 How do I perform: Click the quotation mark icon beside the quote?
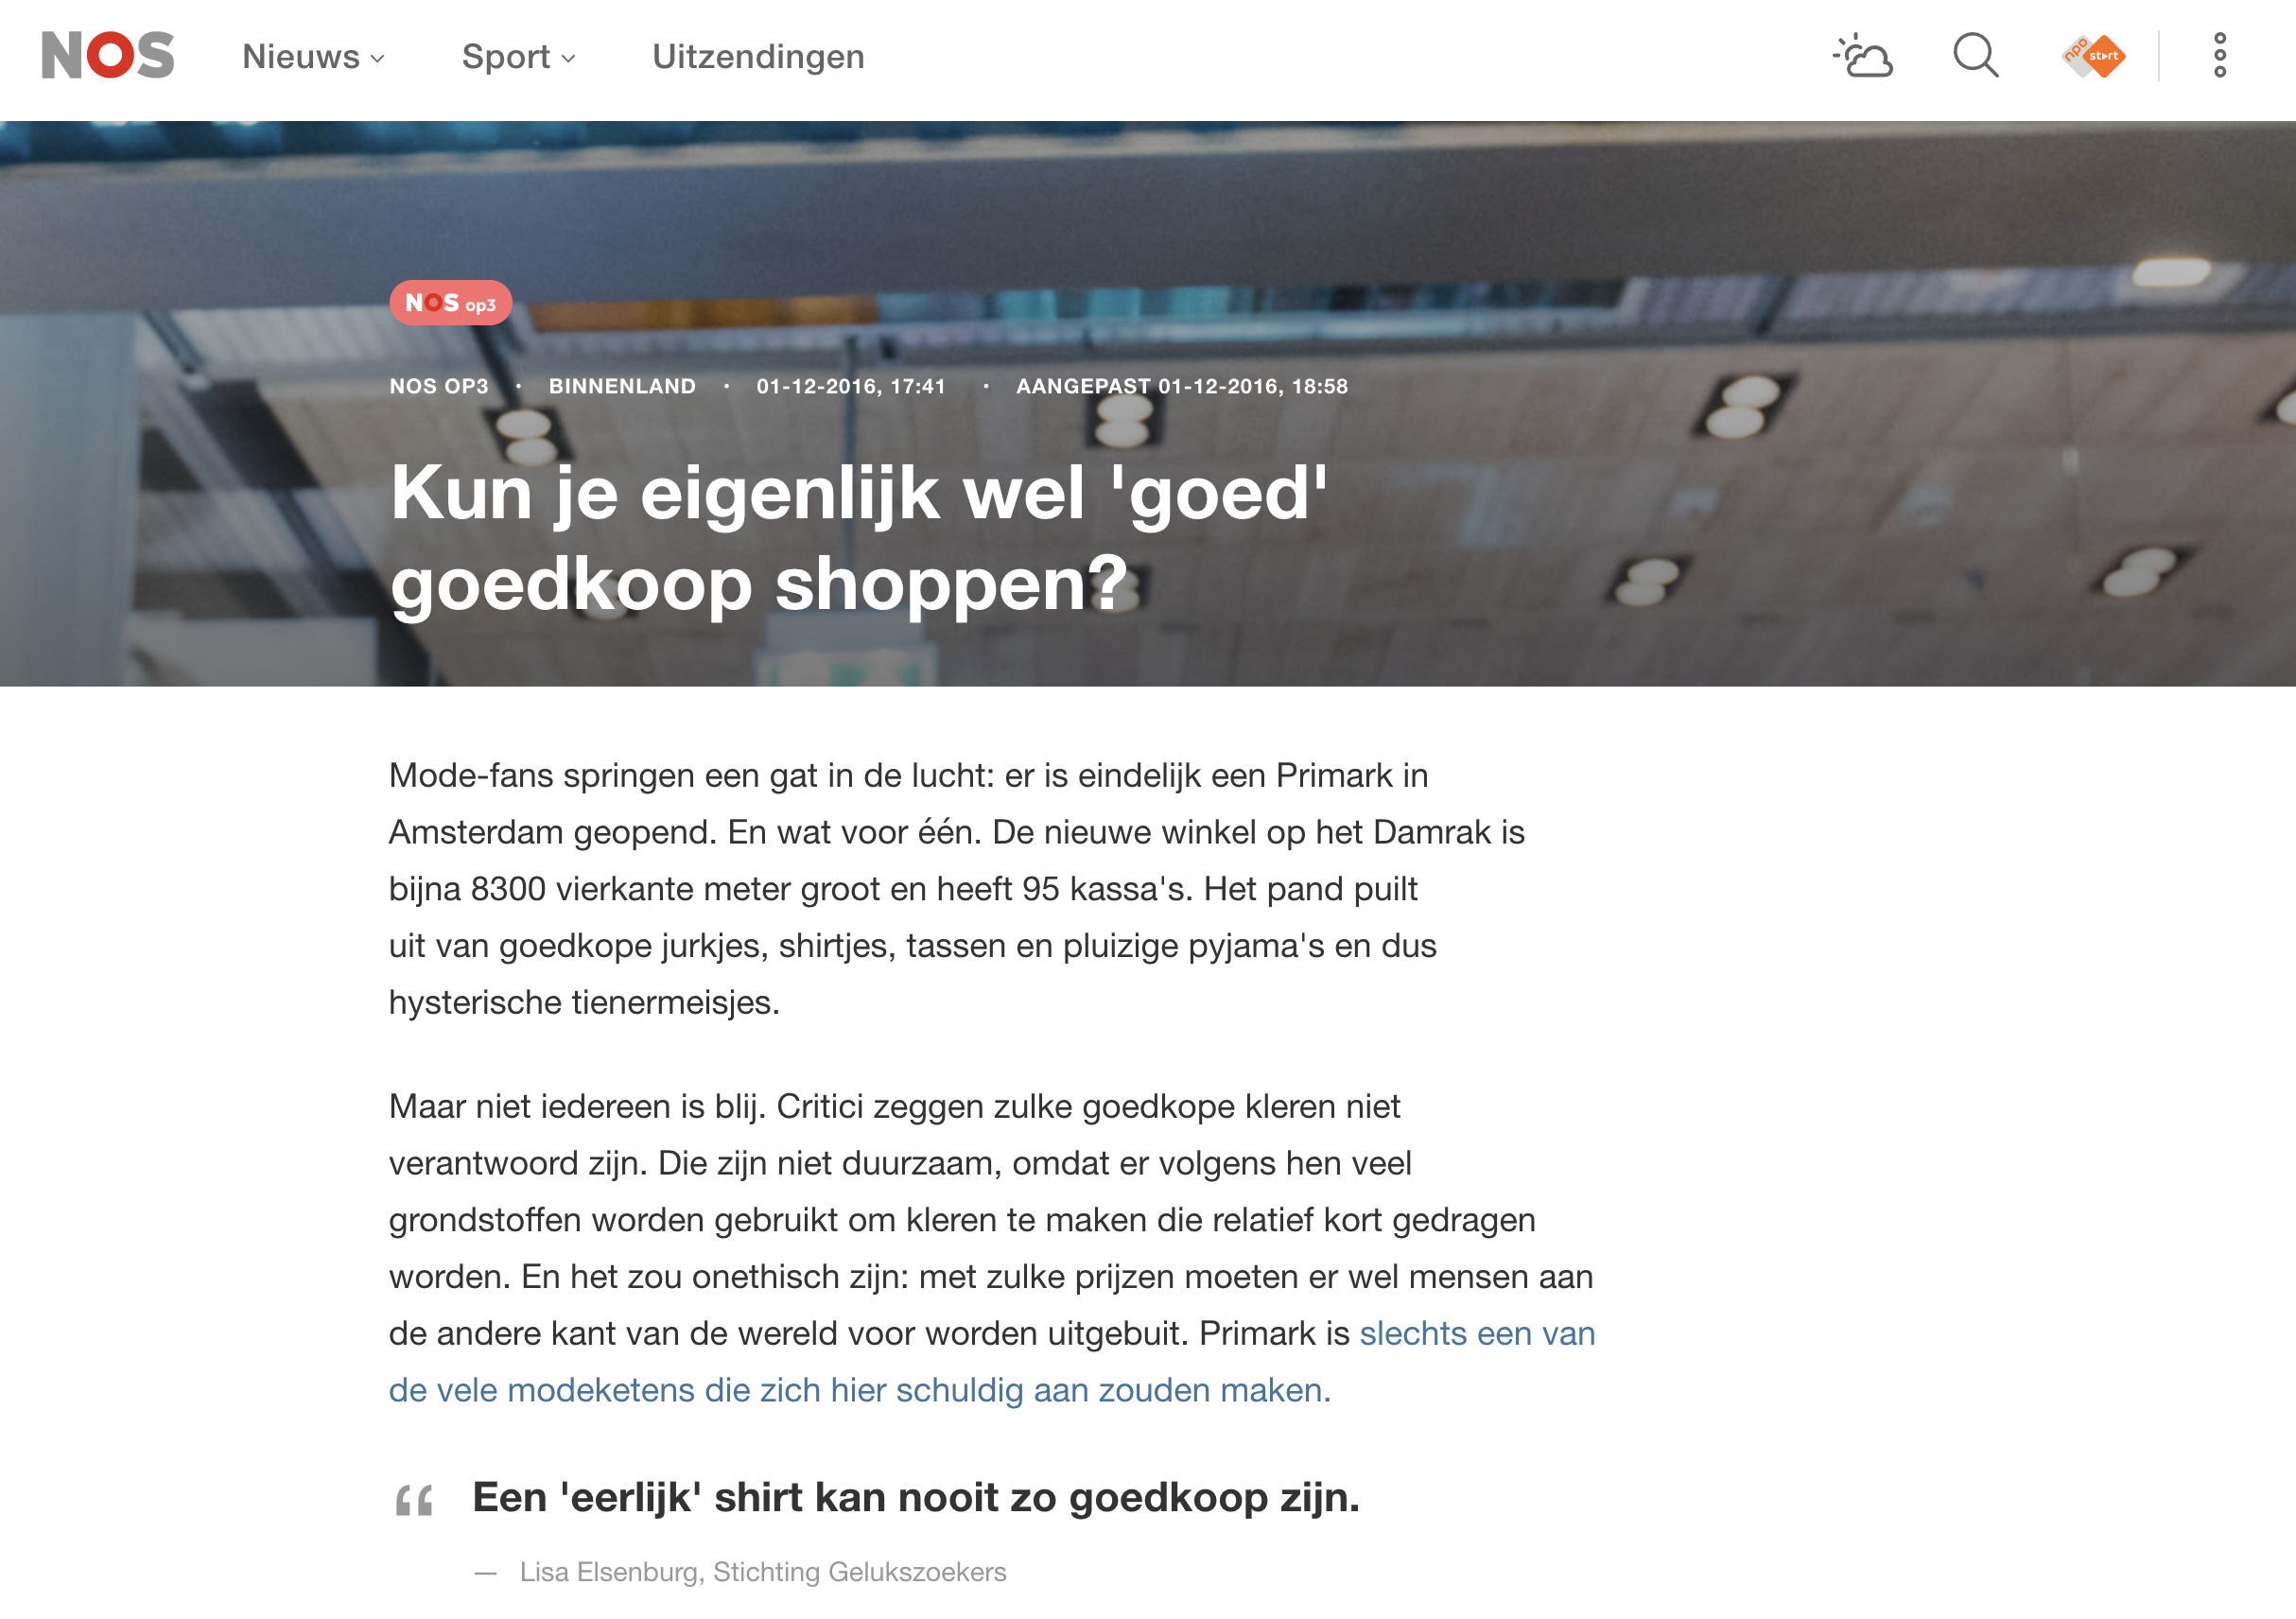tap(414, 1500)
